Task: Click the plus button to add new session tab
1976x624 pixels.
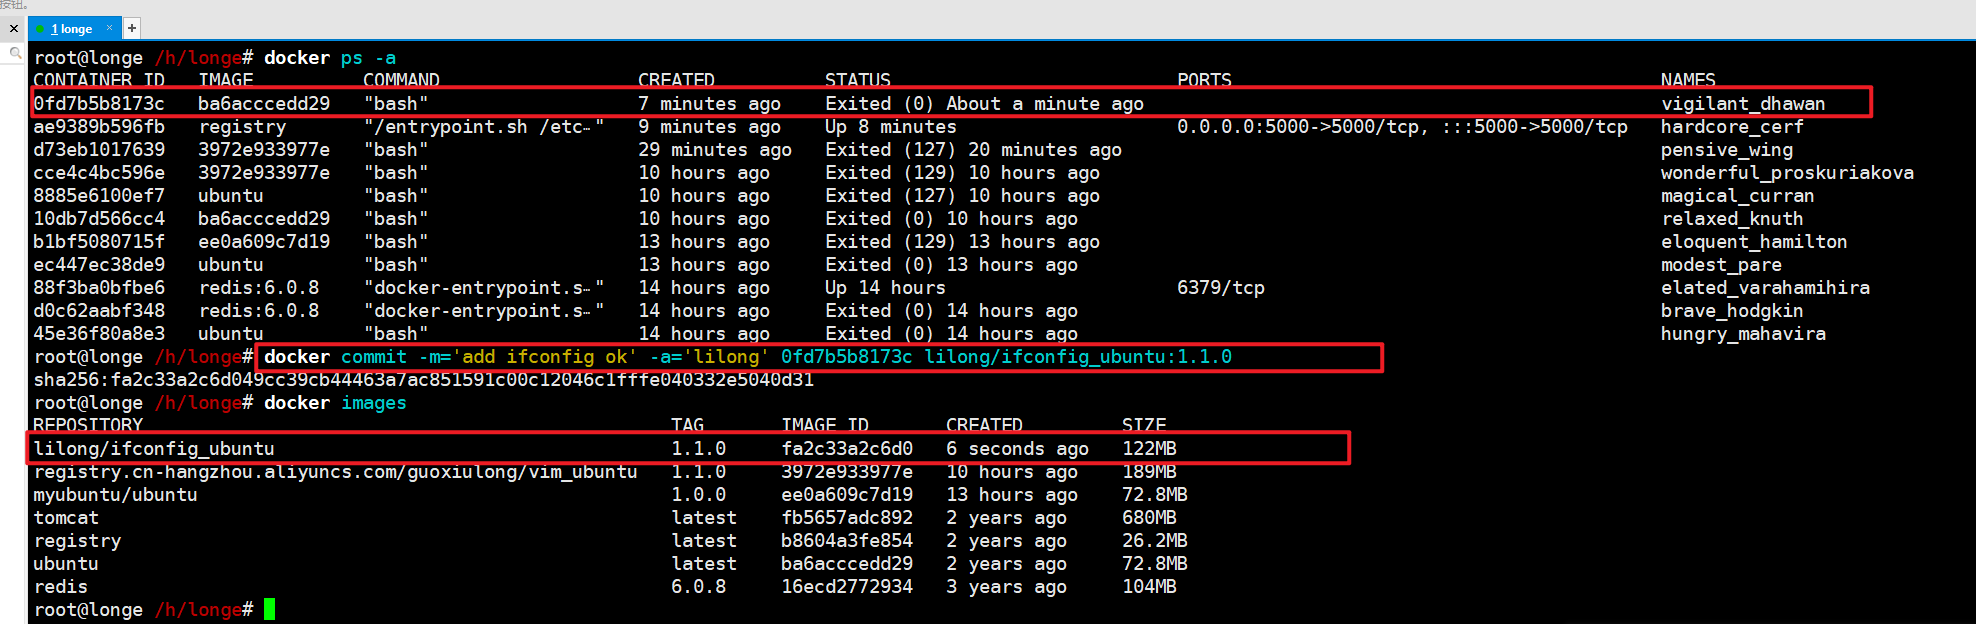Action: 131,28
